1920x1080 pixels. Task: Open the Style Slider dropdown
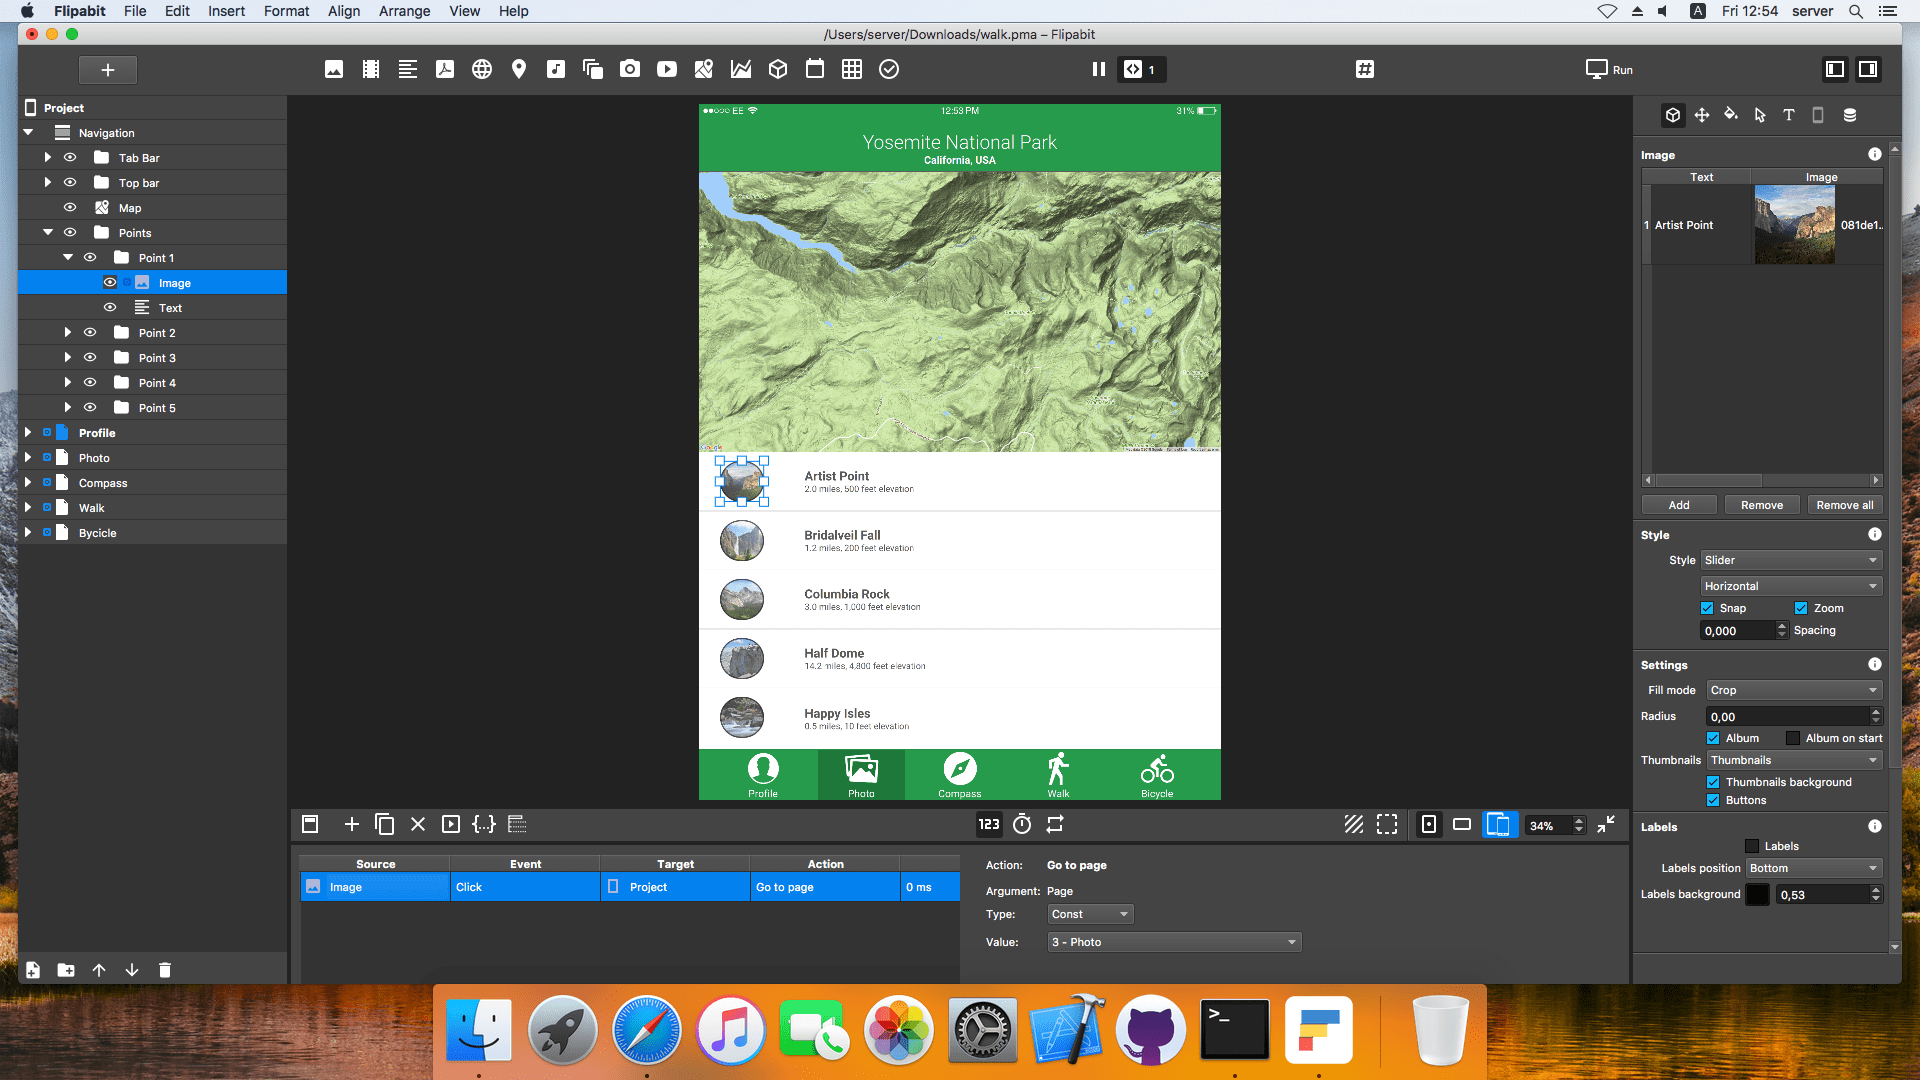coord(1792,560)
